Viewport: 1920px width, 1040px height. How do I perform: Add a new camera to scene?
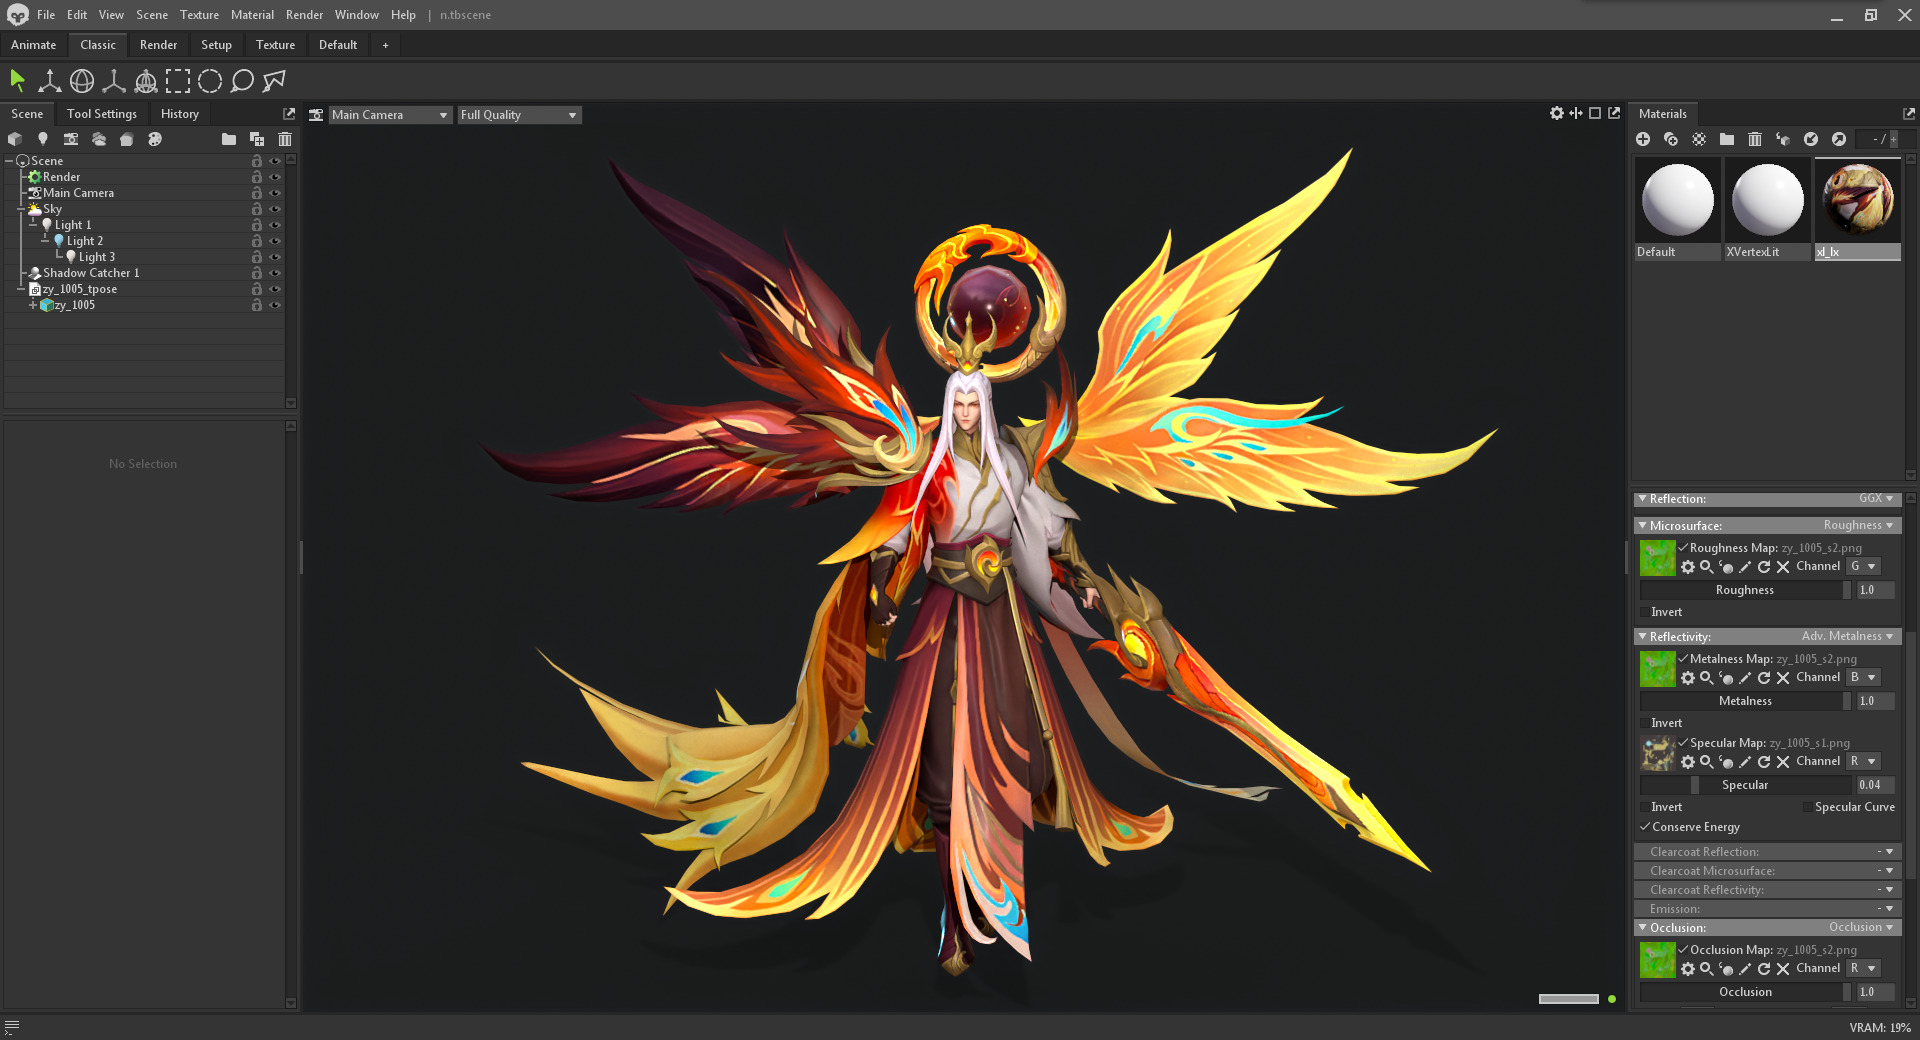tap(71, 139)
